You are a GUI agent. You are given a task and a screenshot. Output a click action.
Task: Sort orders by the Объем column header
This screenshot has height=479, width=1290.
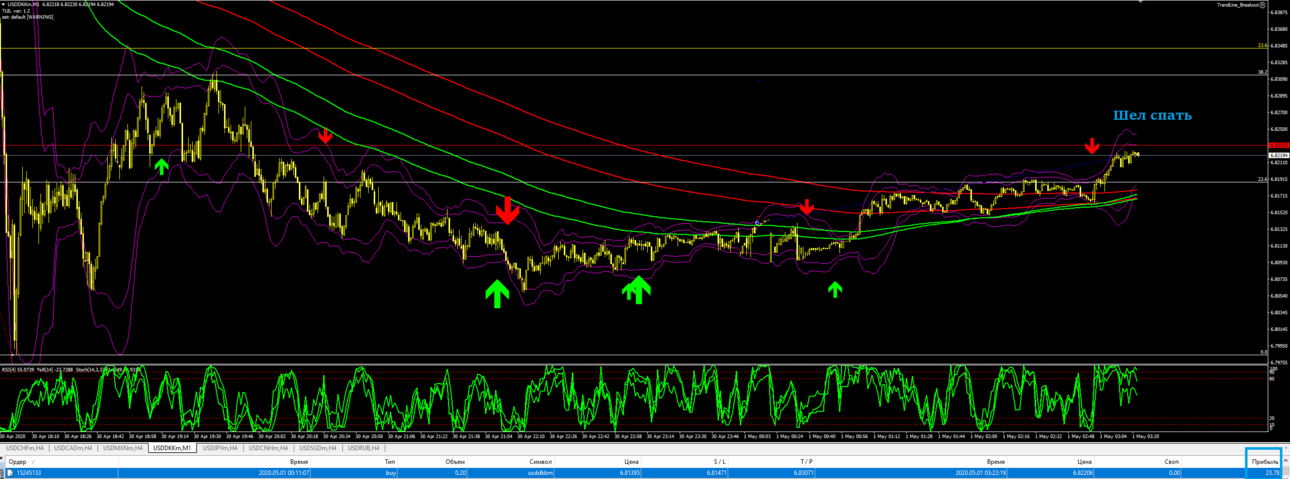click(456, 462)
